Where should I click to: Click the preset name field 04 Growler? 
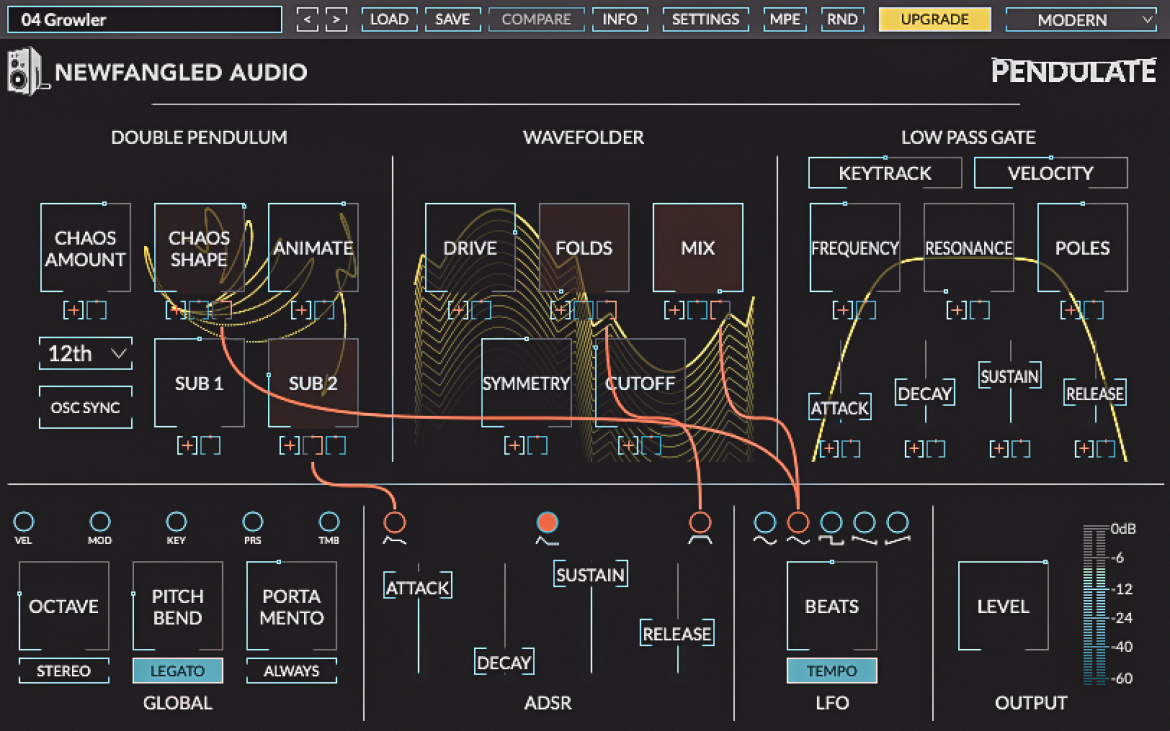tap(145, 19)
